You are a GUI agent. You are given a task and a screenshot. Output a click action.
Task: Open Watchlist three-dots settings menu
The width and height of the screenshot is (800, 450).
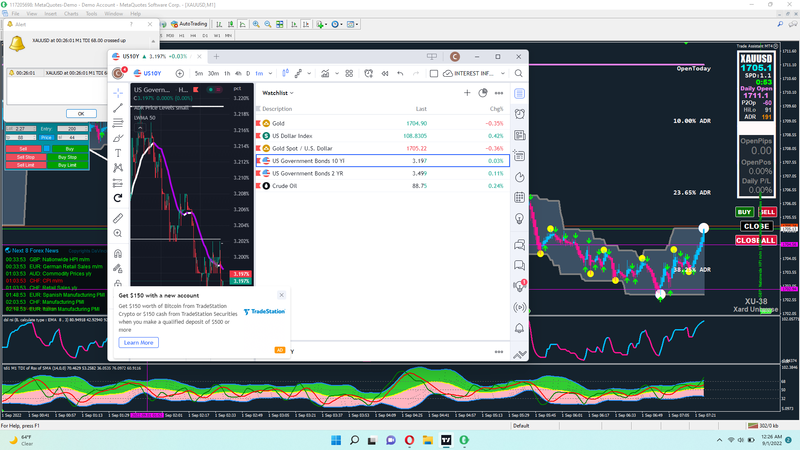498,93
